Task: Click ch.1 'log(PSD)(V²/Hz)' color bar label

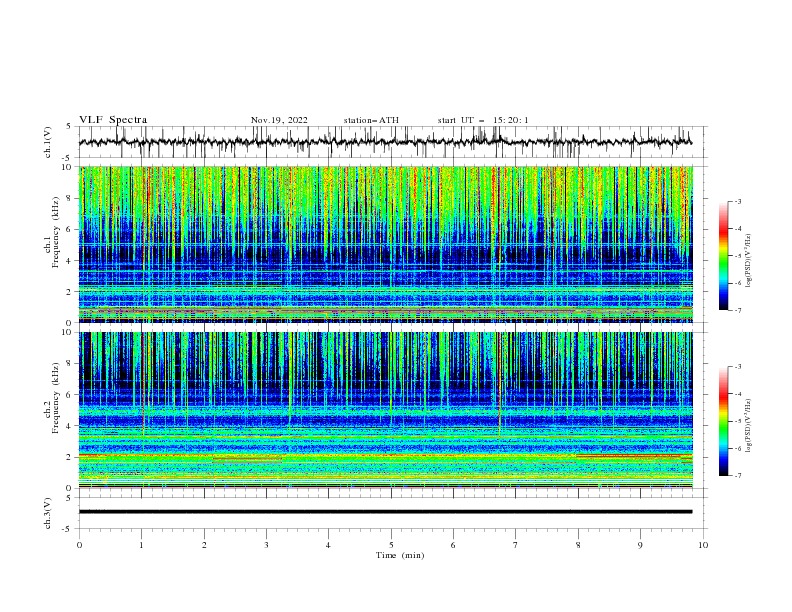Action: [748, 261]
